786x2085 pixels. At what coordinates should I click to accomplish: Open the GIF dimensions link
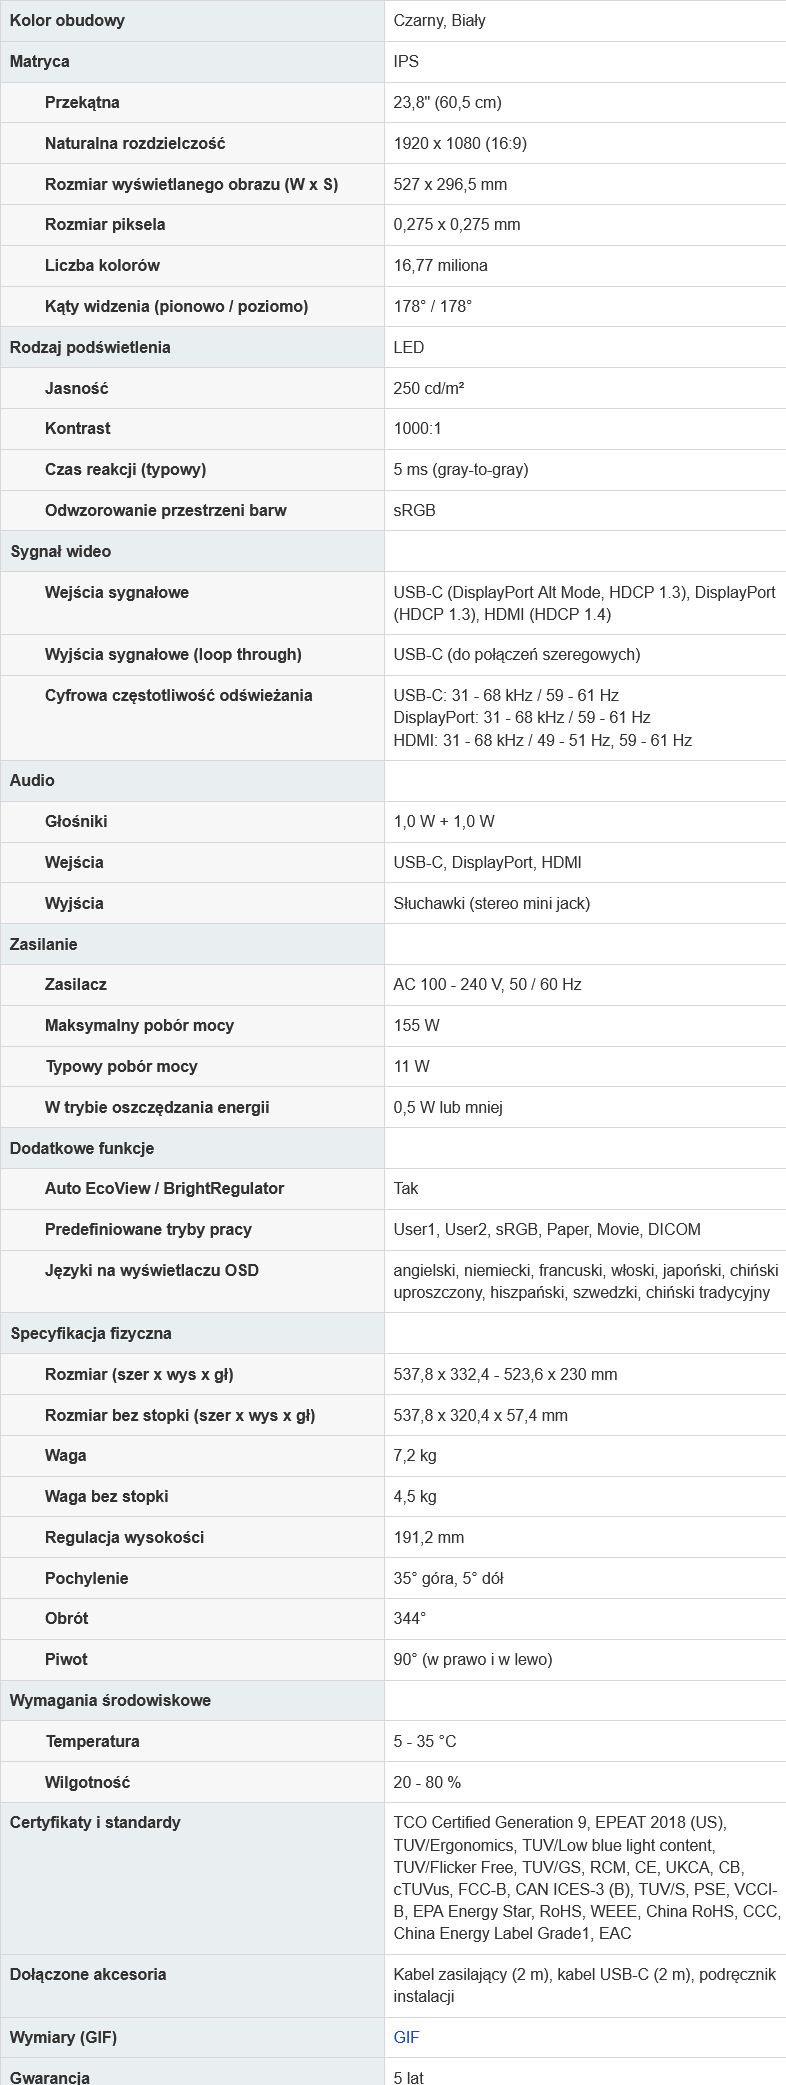point(406,2037)
